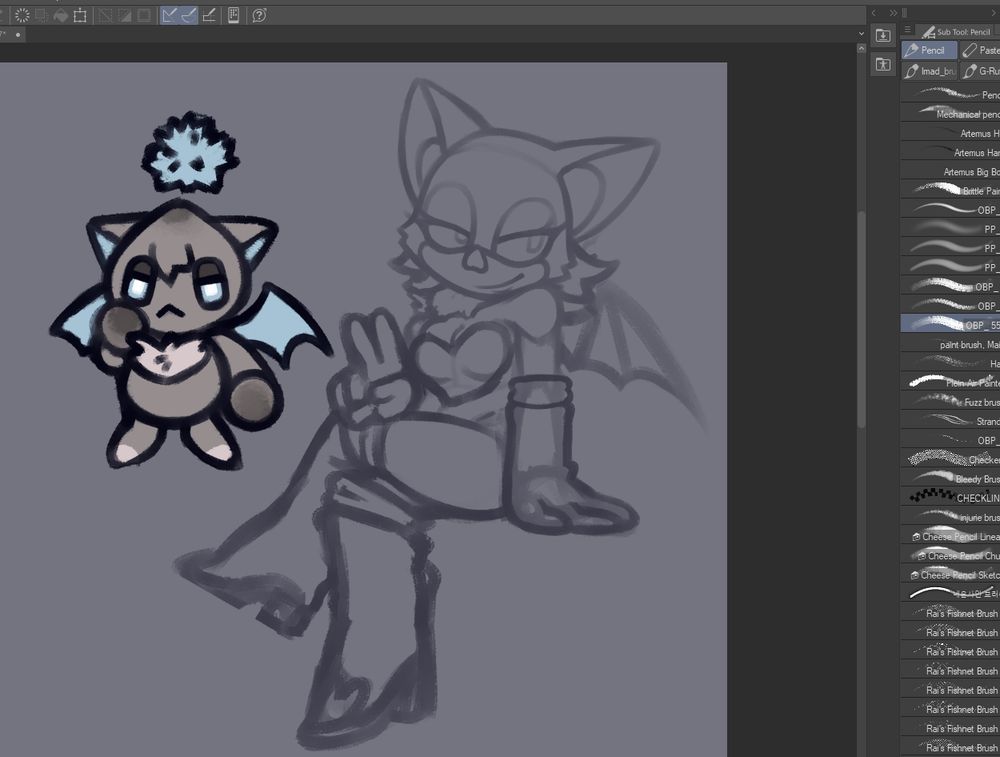Viewport: 1000px width, 757px height.
Task: Click the Fill bucket icon in command bar
Action: tap(61, 15)
